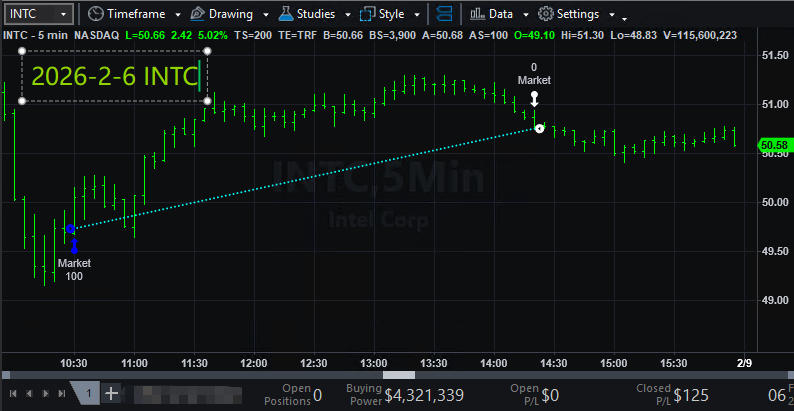Viewport: 794px width, 411px height.
Task: Add a new chart tab with plus
Action: (x=112, y=393)
